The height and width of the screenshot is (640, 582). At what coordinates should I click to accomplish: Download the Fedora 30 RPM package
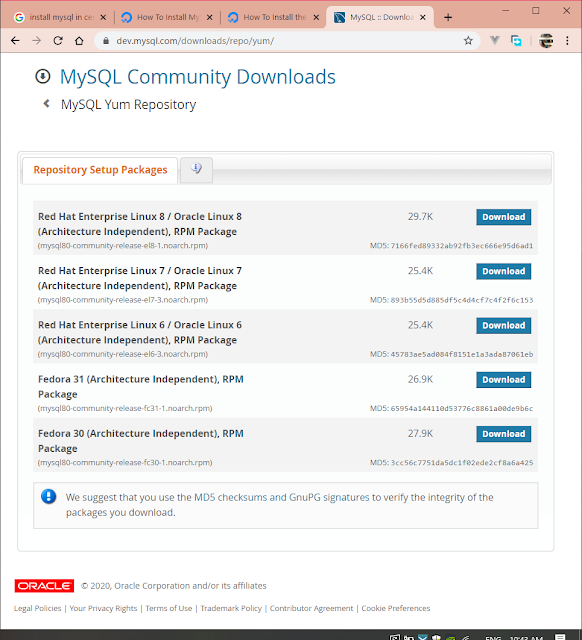(x=504, y=434)
